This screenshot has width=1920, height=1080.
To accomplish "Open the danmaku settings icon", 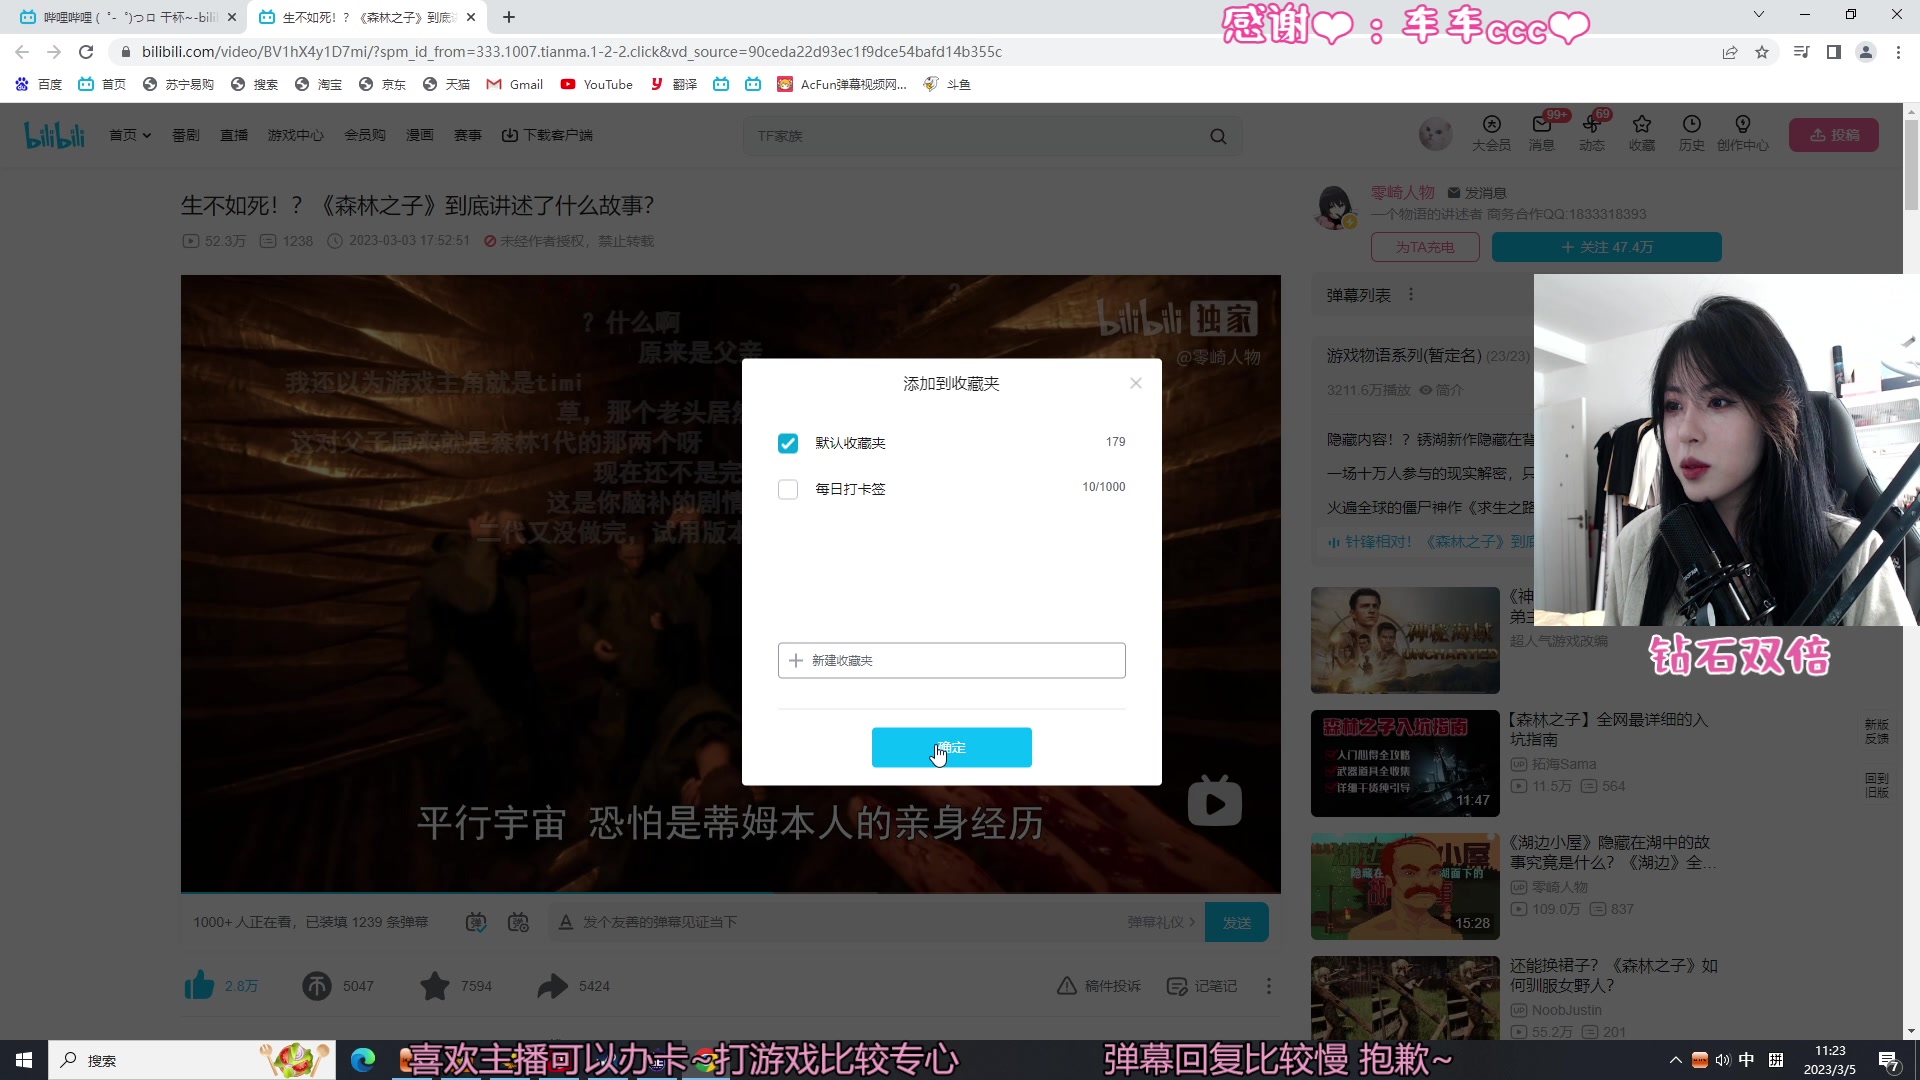I will (x=518, y=922).
